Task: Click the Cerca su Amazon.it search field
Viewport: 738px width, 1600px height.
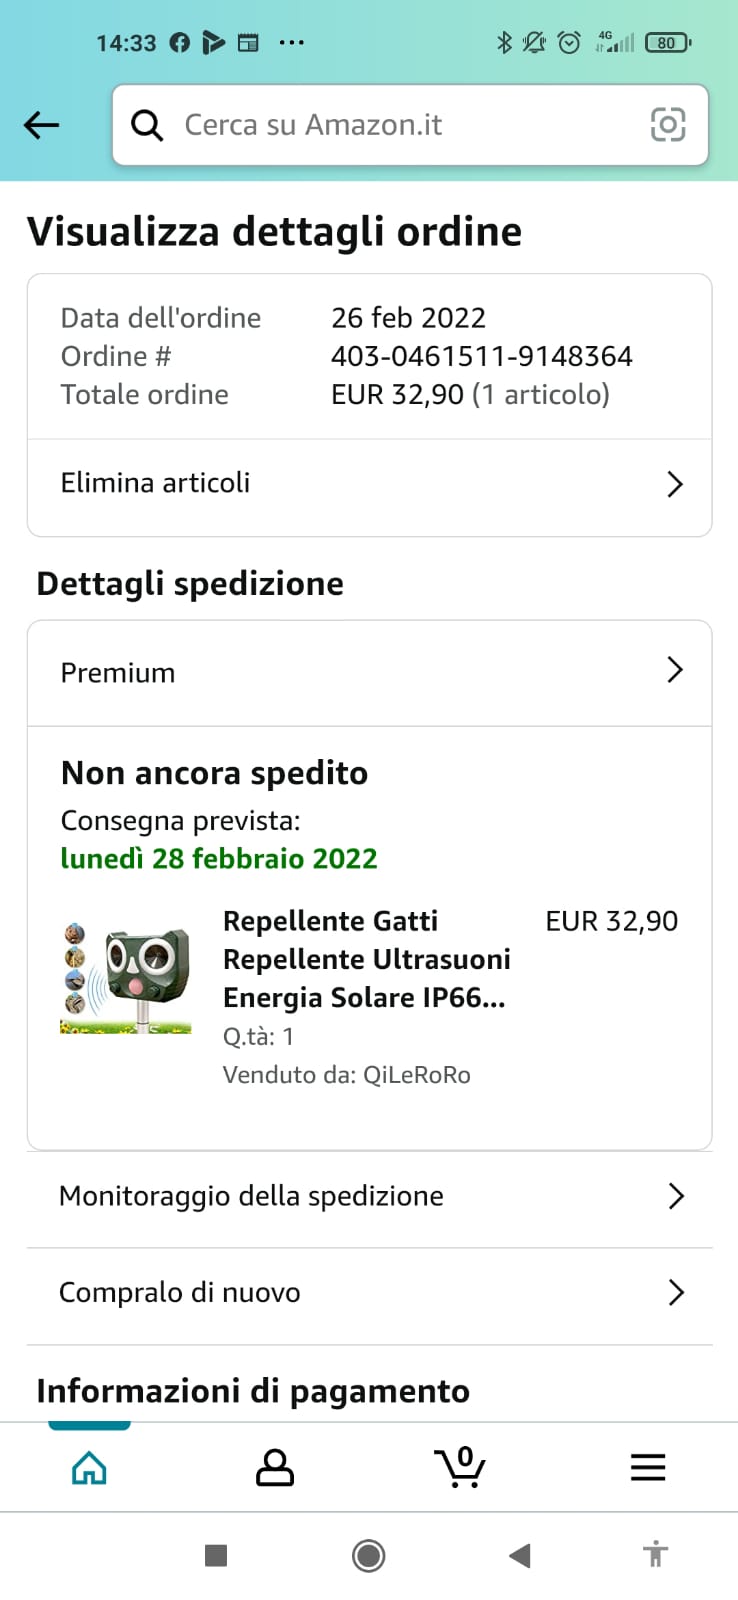Action: [400, 125]
